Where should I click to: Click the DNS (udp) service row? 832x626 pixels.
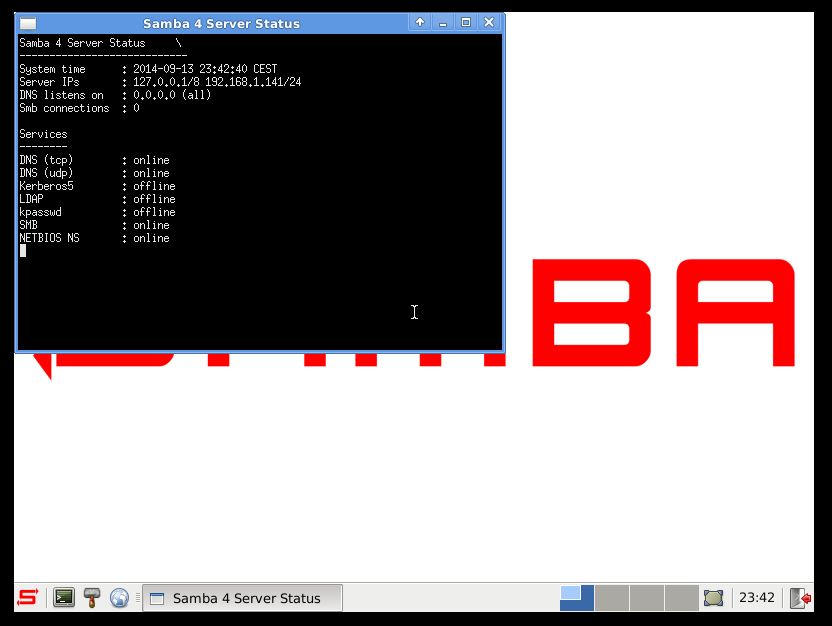tap(94, 173)
